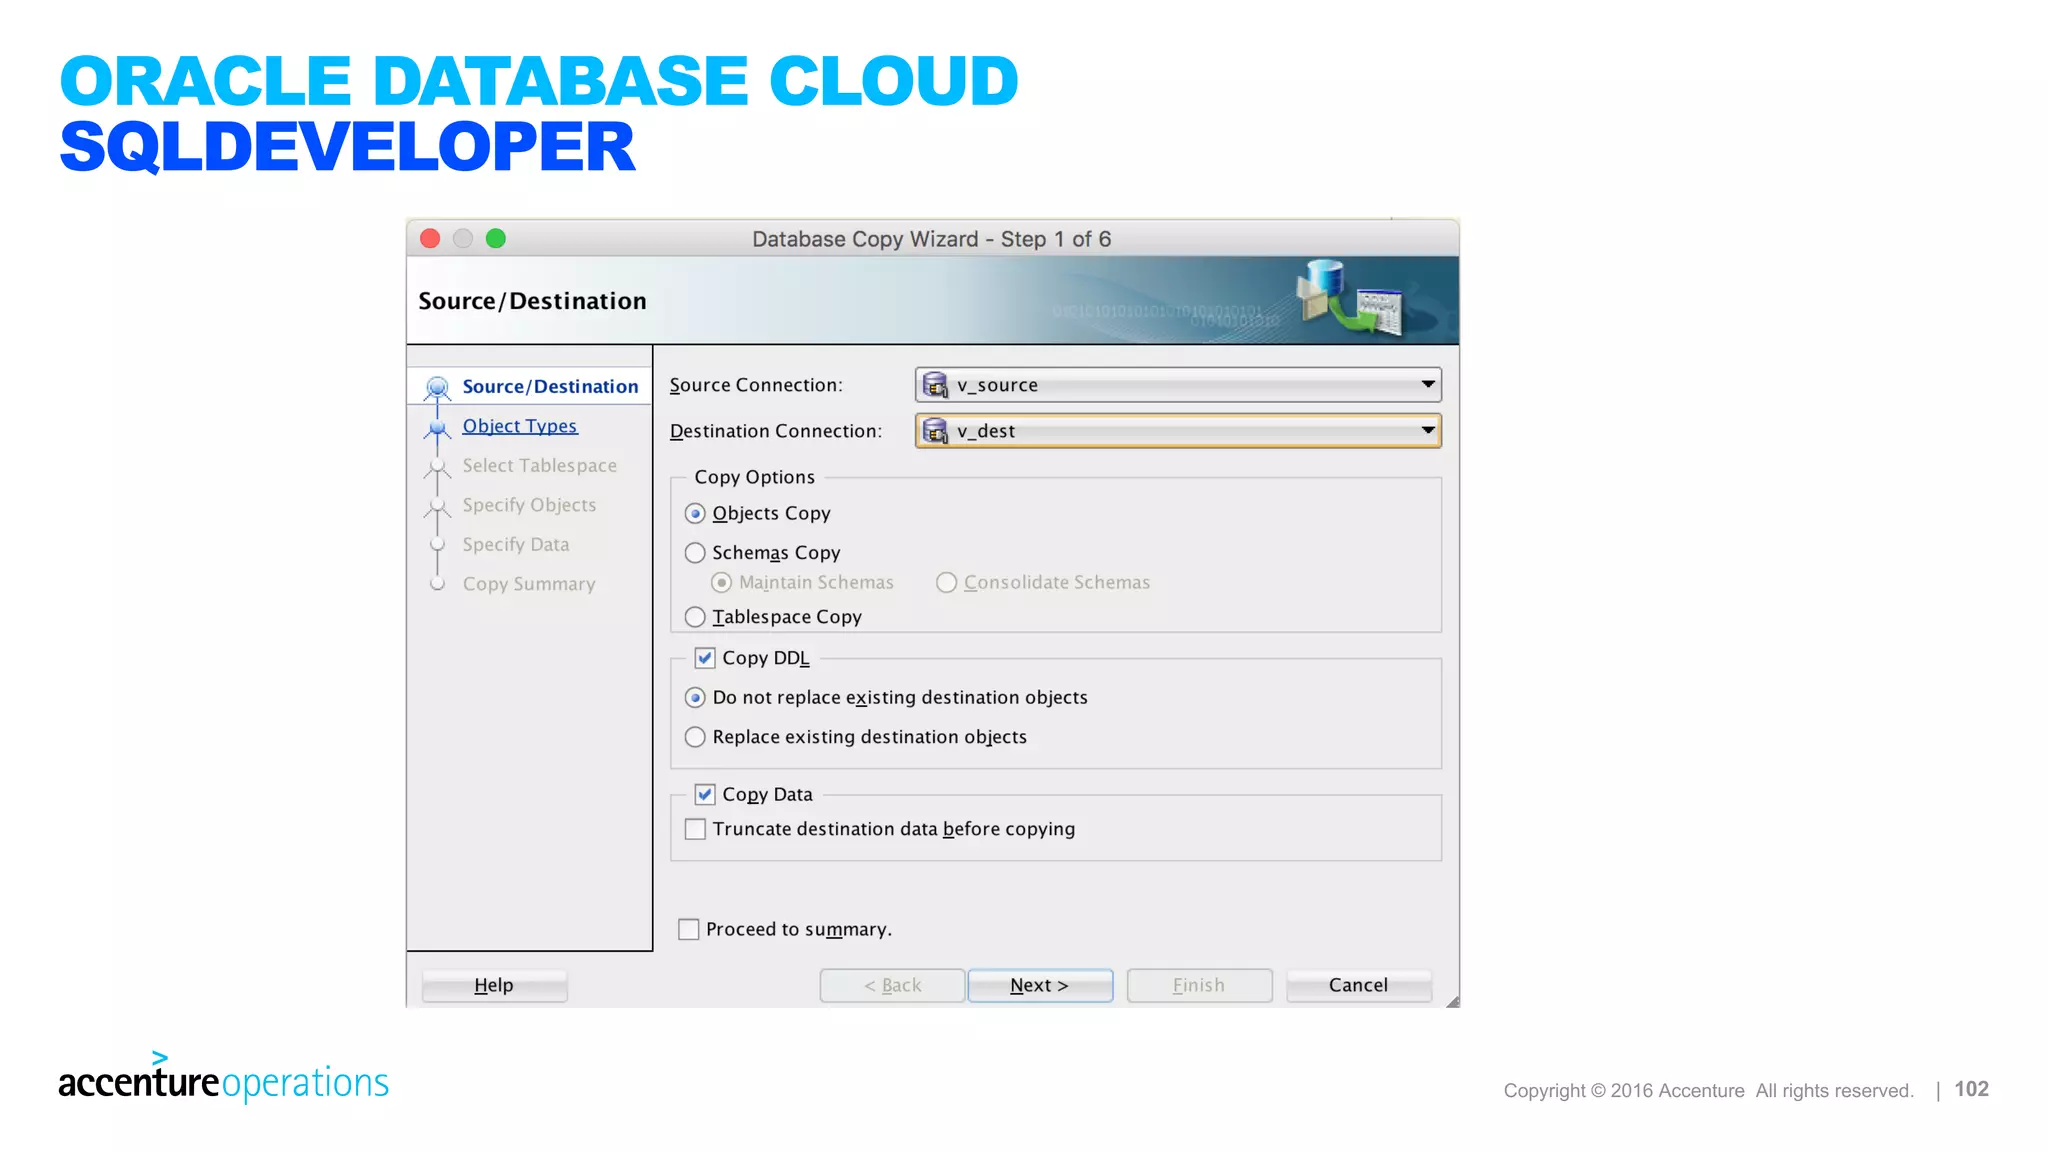Open the Object Types wizard step link
The image size is (2048, 1152).
pos(520,427)
